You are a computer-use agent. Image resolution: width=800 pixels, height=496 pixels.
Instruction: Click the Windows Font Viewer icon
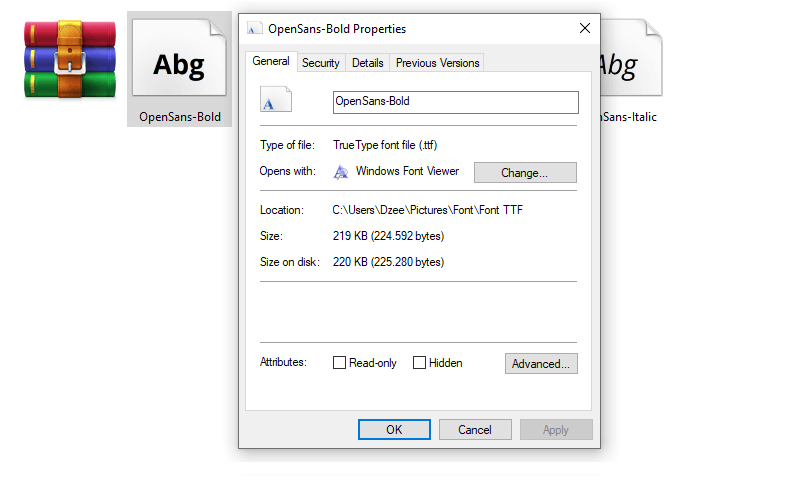341,172
